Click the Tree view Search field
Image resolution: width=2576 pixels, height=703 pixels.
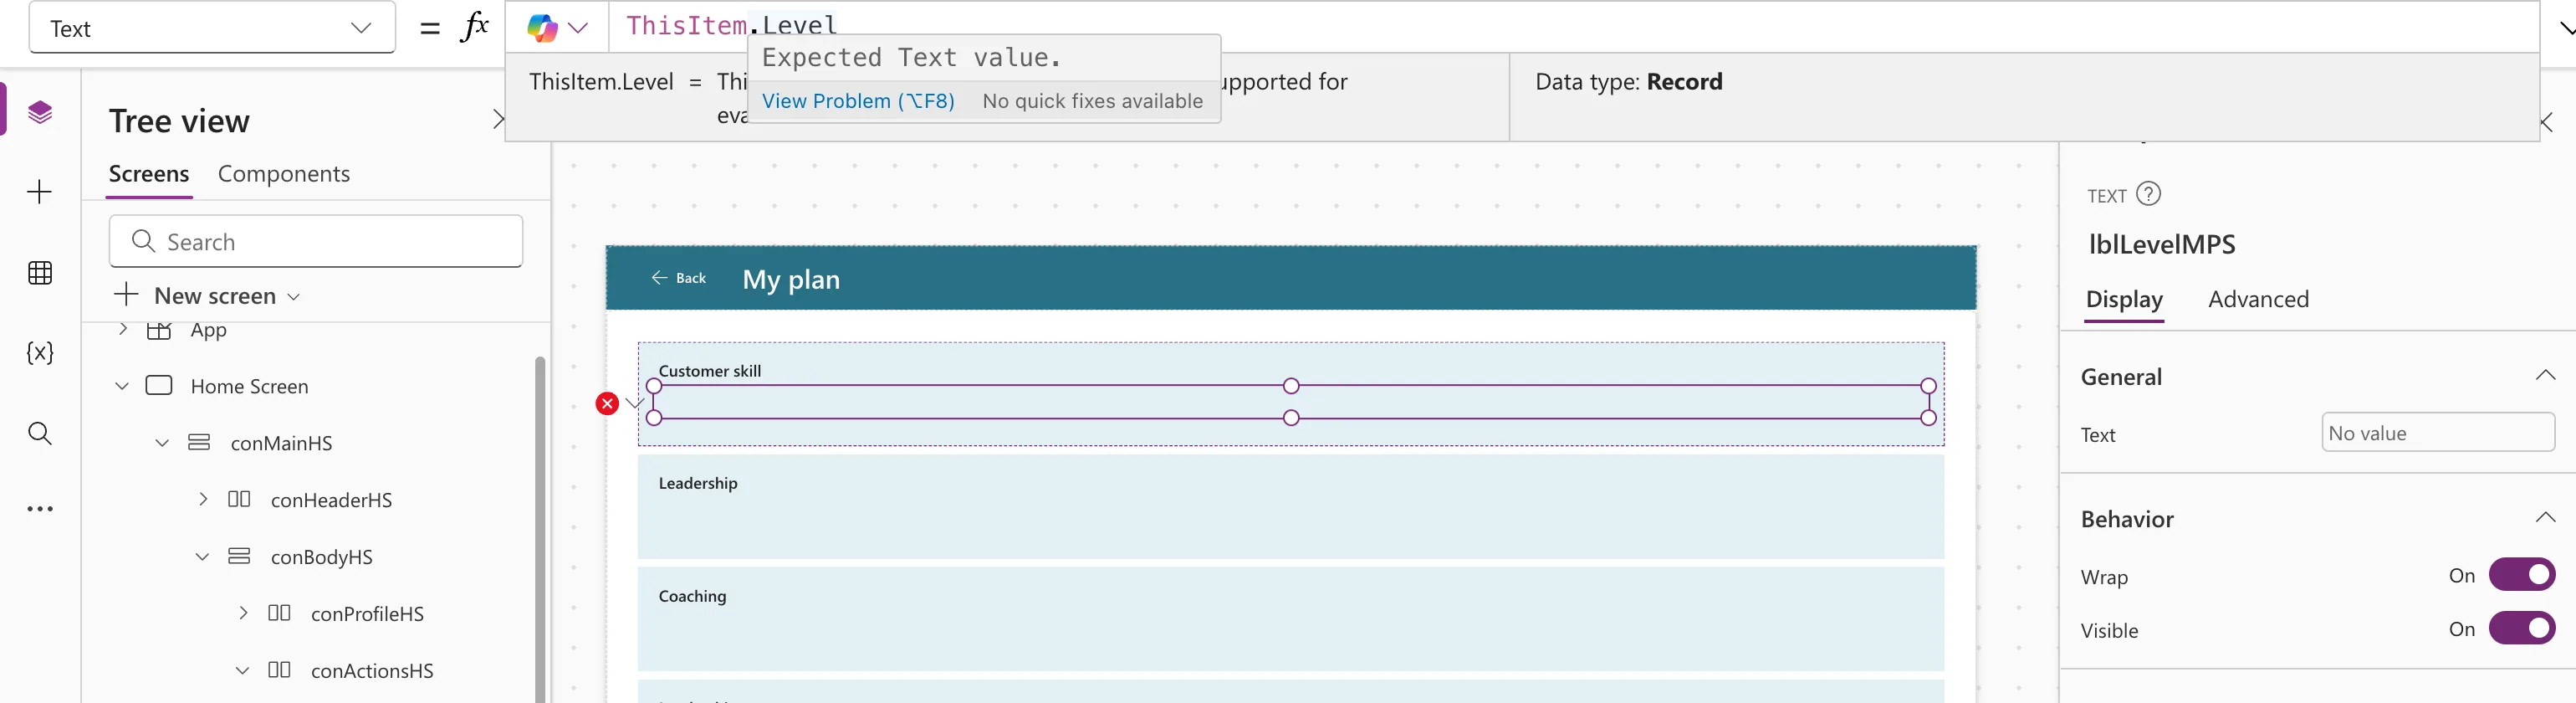point(316,241)
